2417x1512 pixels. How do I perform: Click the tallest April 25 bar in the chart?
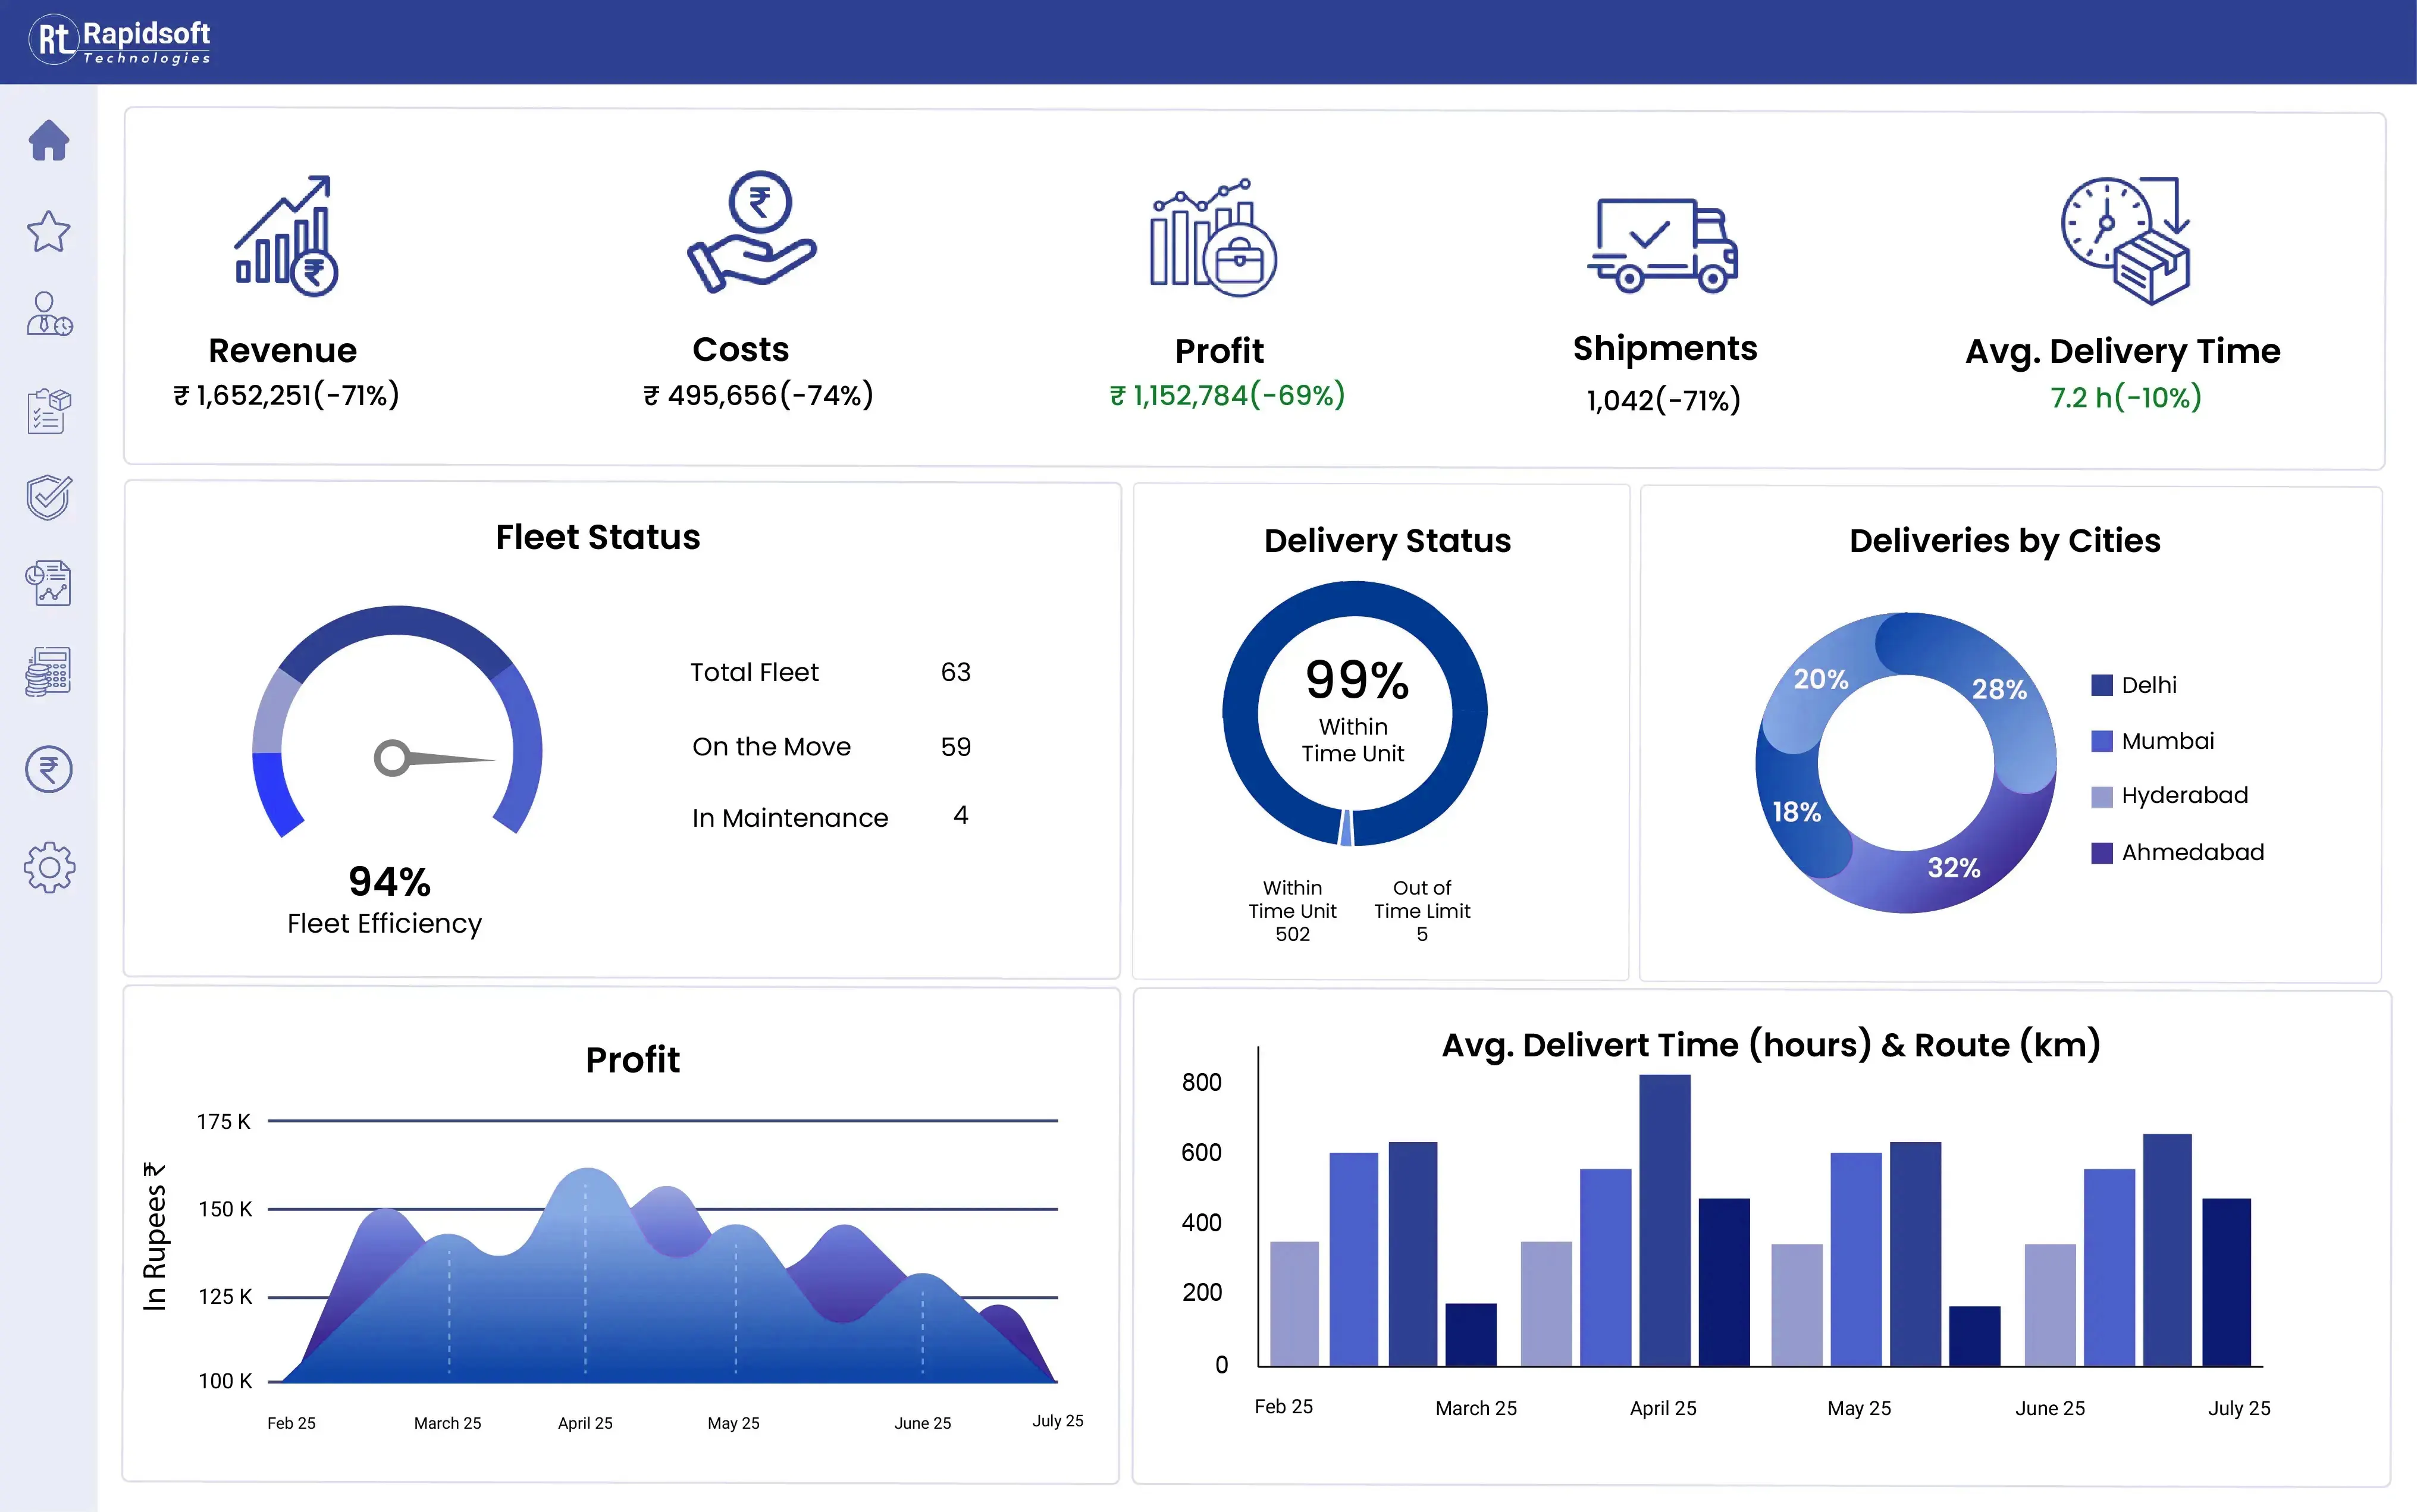click(x=1665, y=1220)
